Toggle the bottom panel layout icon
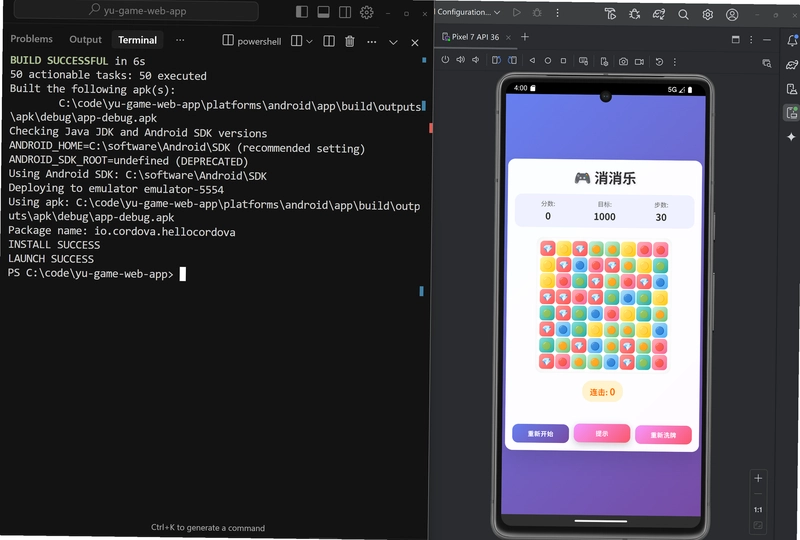Viewport: 800px width, 540px height. click(x=323, y=12)
